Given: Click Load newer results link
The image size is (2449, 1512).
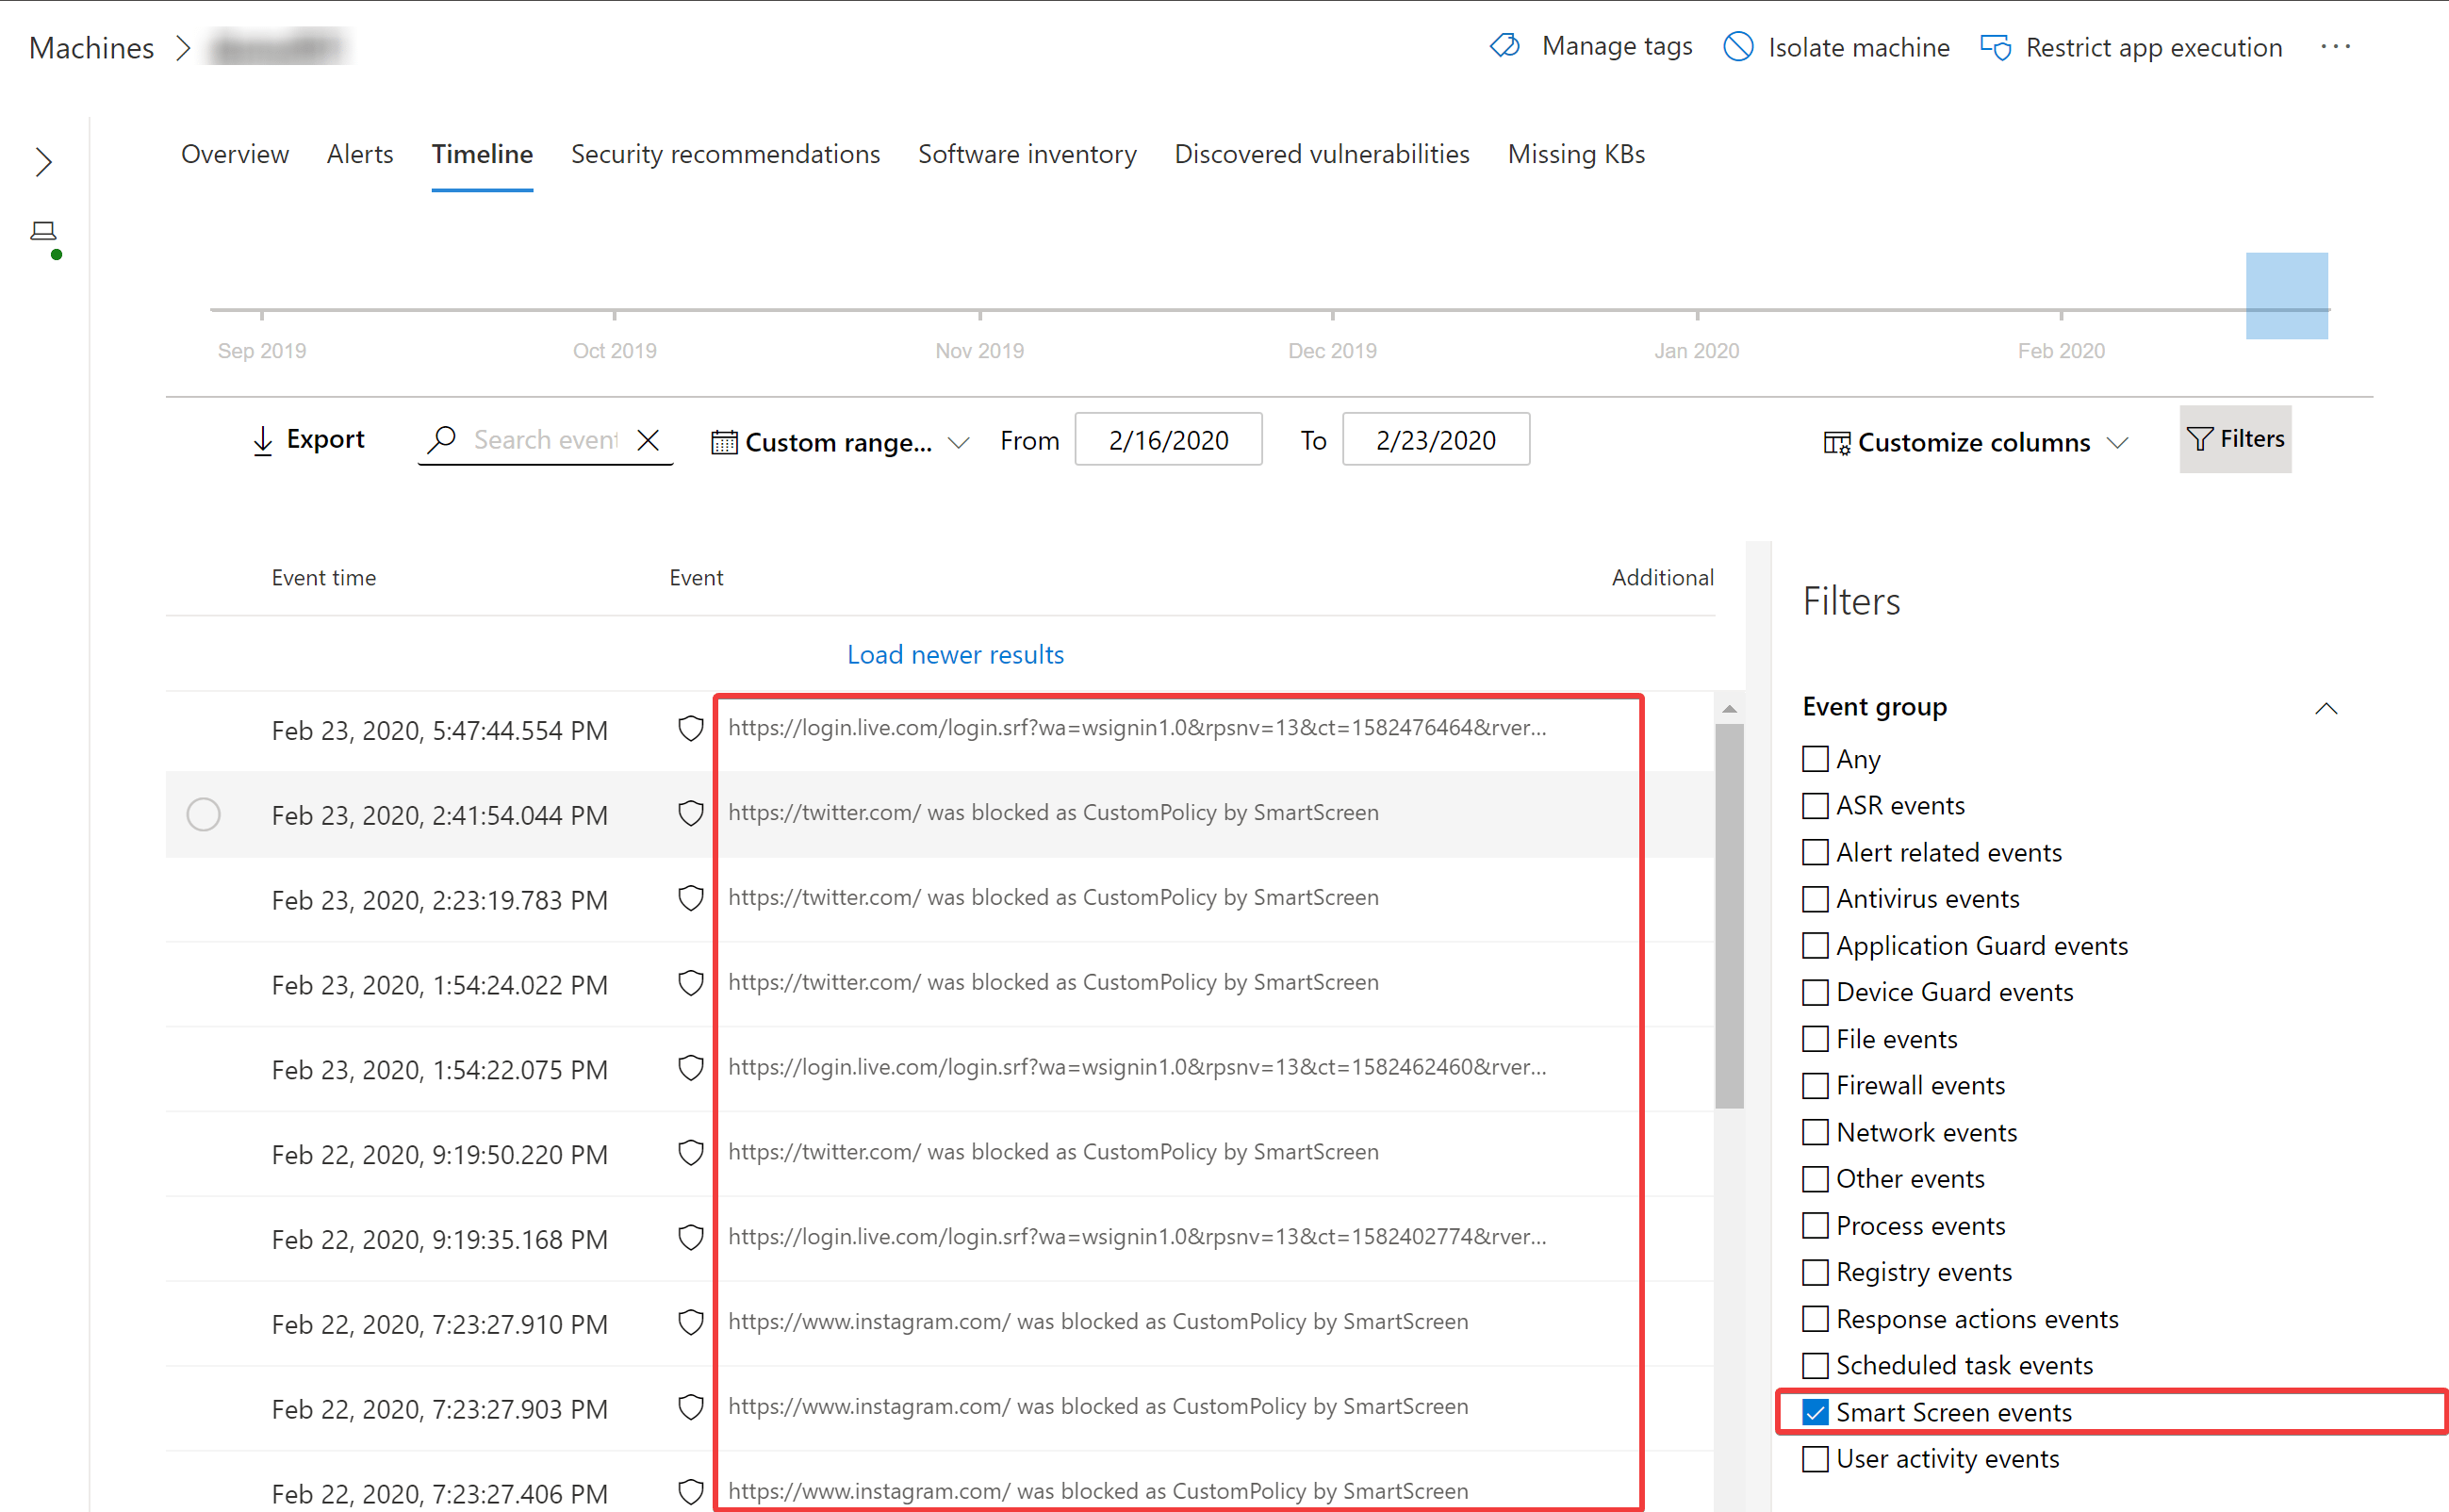Looking at the screenshot, I should (x=955, y=654).
